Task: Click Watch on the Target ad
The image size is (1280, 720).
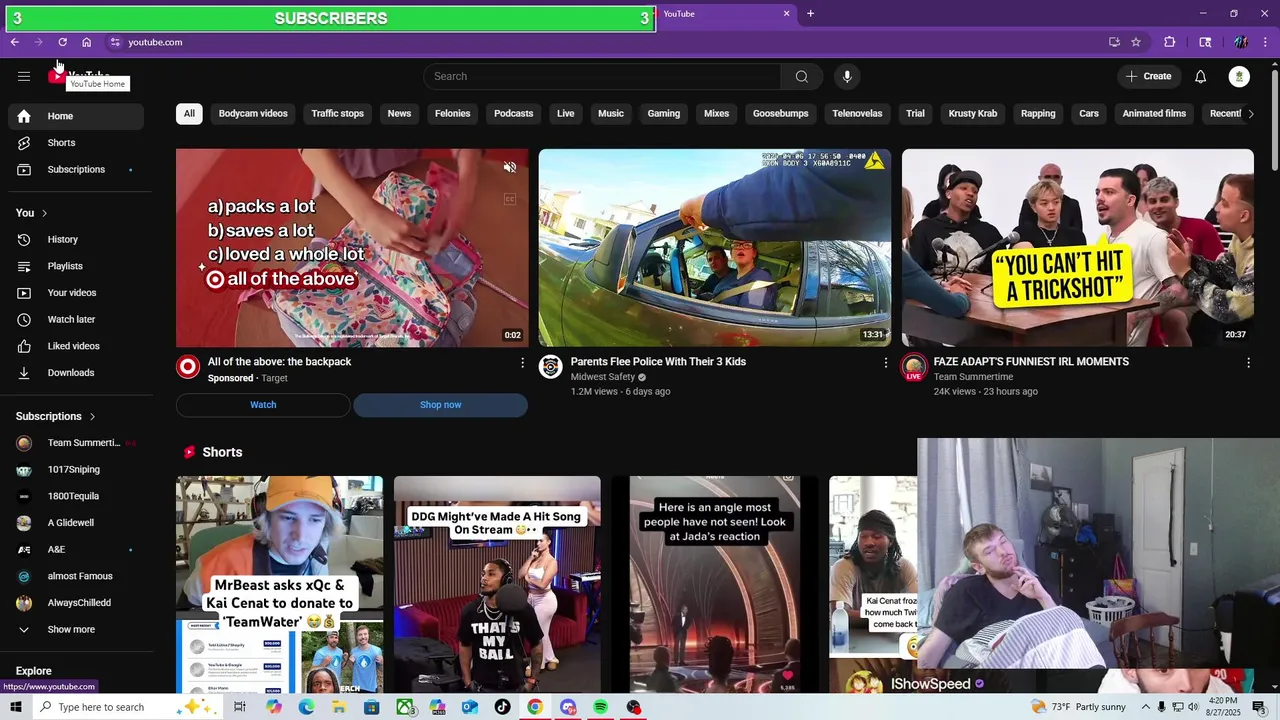Action: tap(263, 405)
